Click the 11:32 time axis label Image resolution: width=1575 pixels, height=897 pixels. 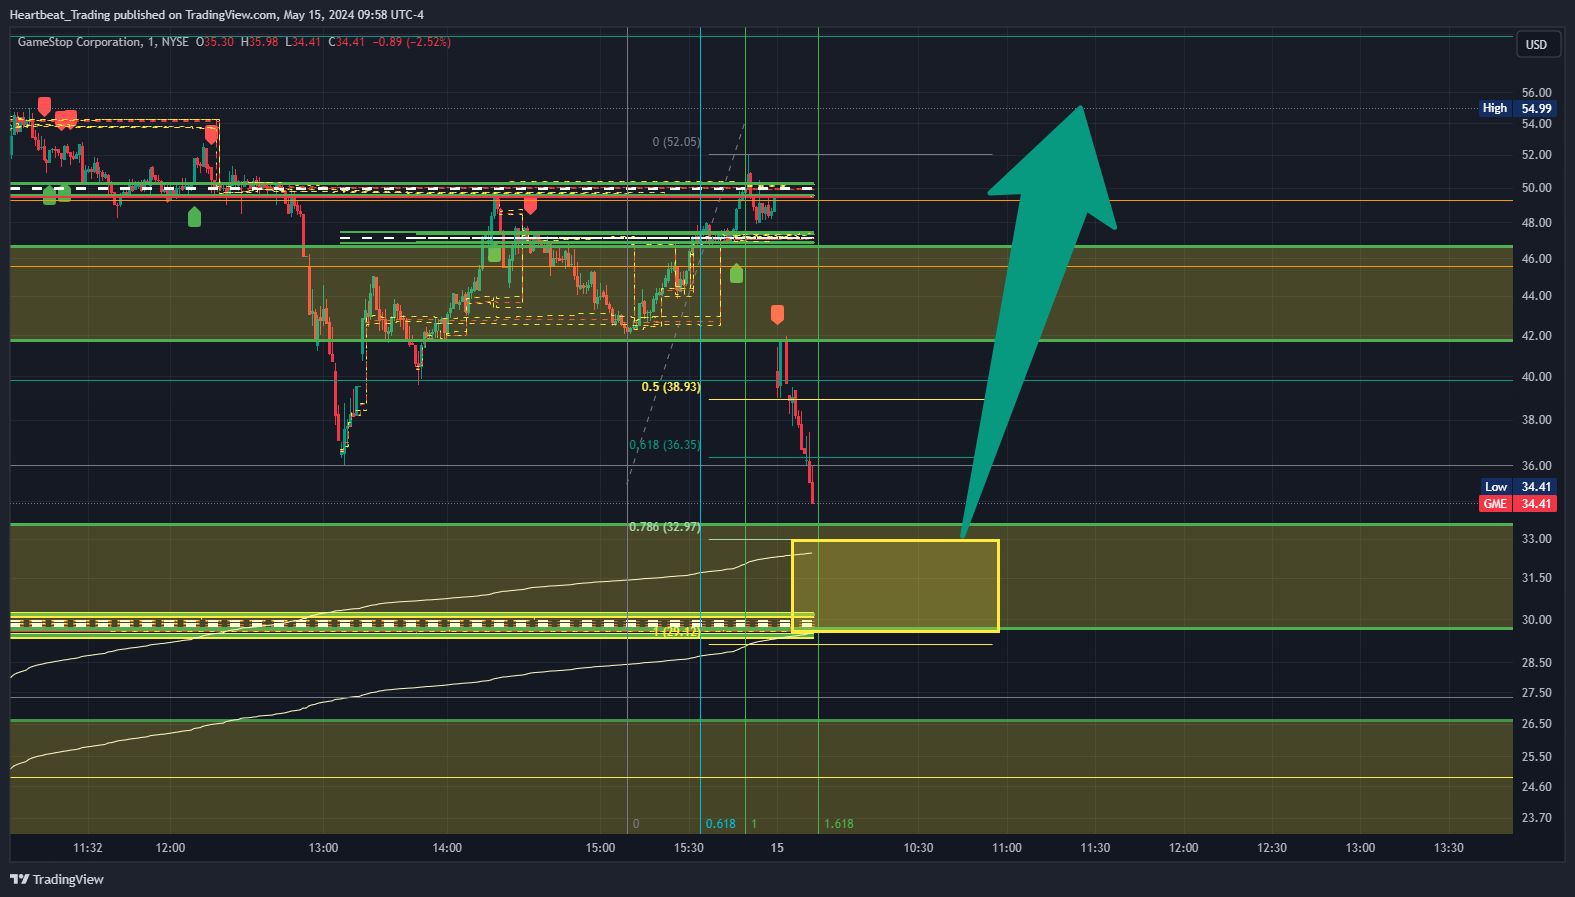click(88, 848)
